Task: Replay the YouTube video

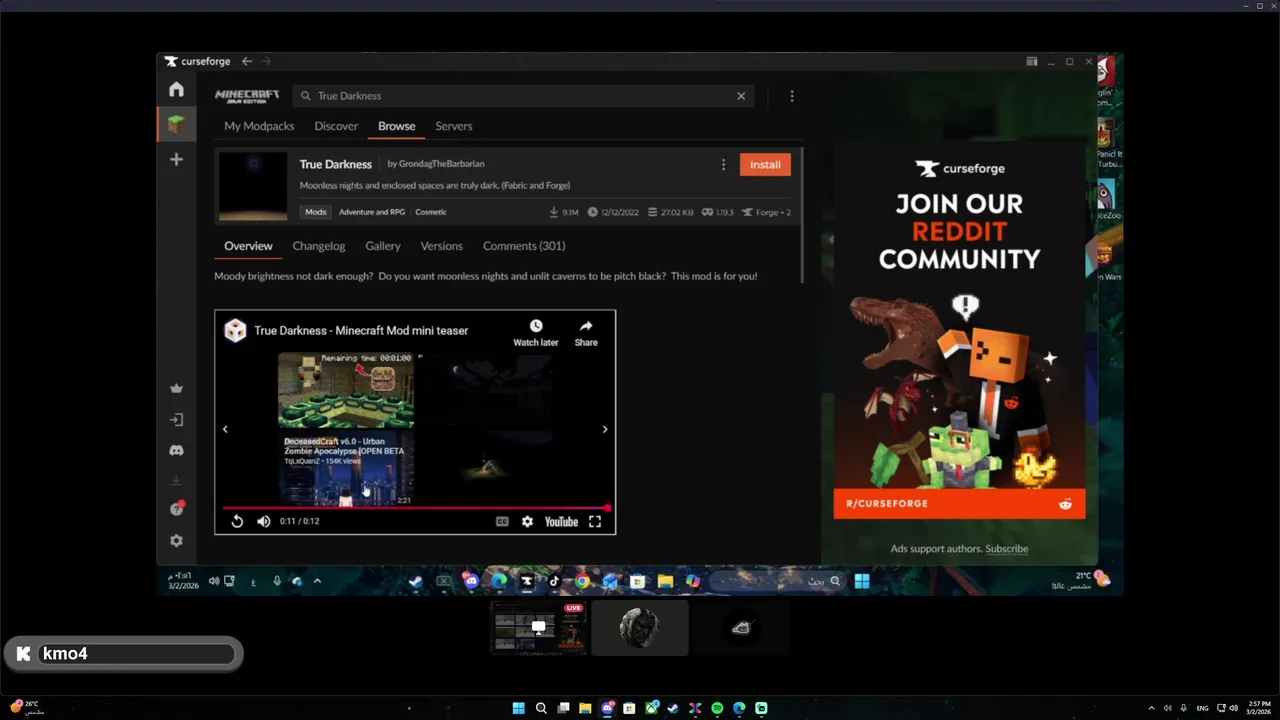Action: click(237, 521)
